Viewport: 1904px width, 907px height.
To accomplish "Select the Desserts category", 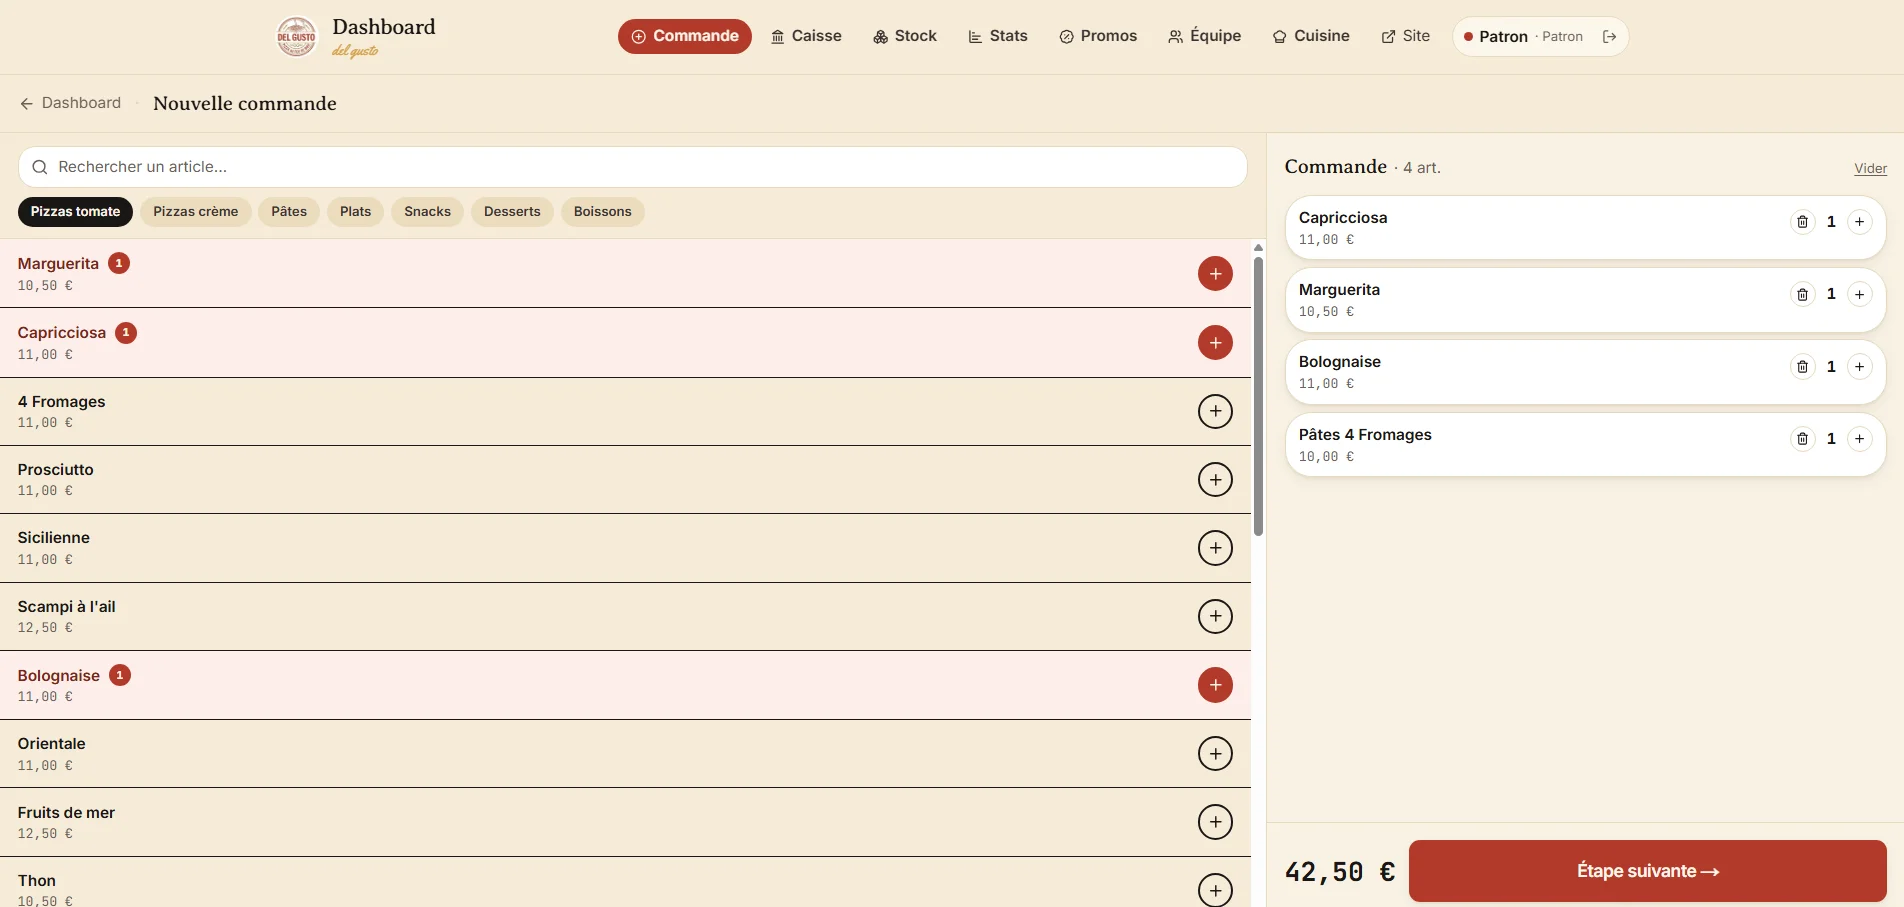I will click(x=512, y=212).
